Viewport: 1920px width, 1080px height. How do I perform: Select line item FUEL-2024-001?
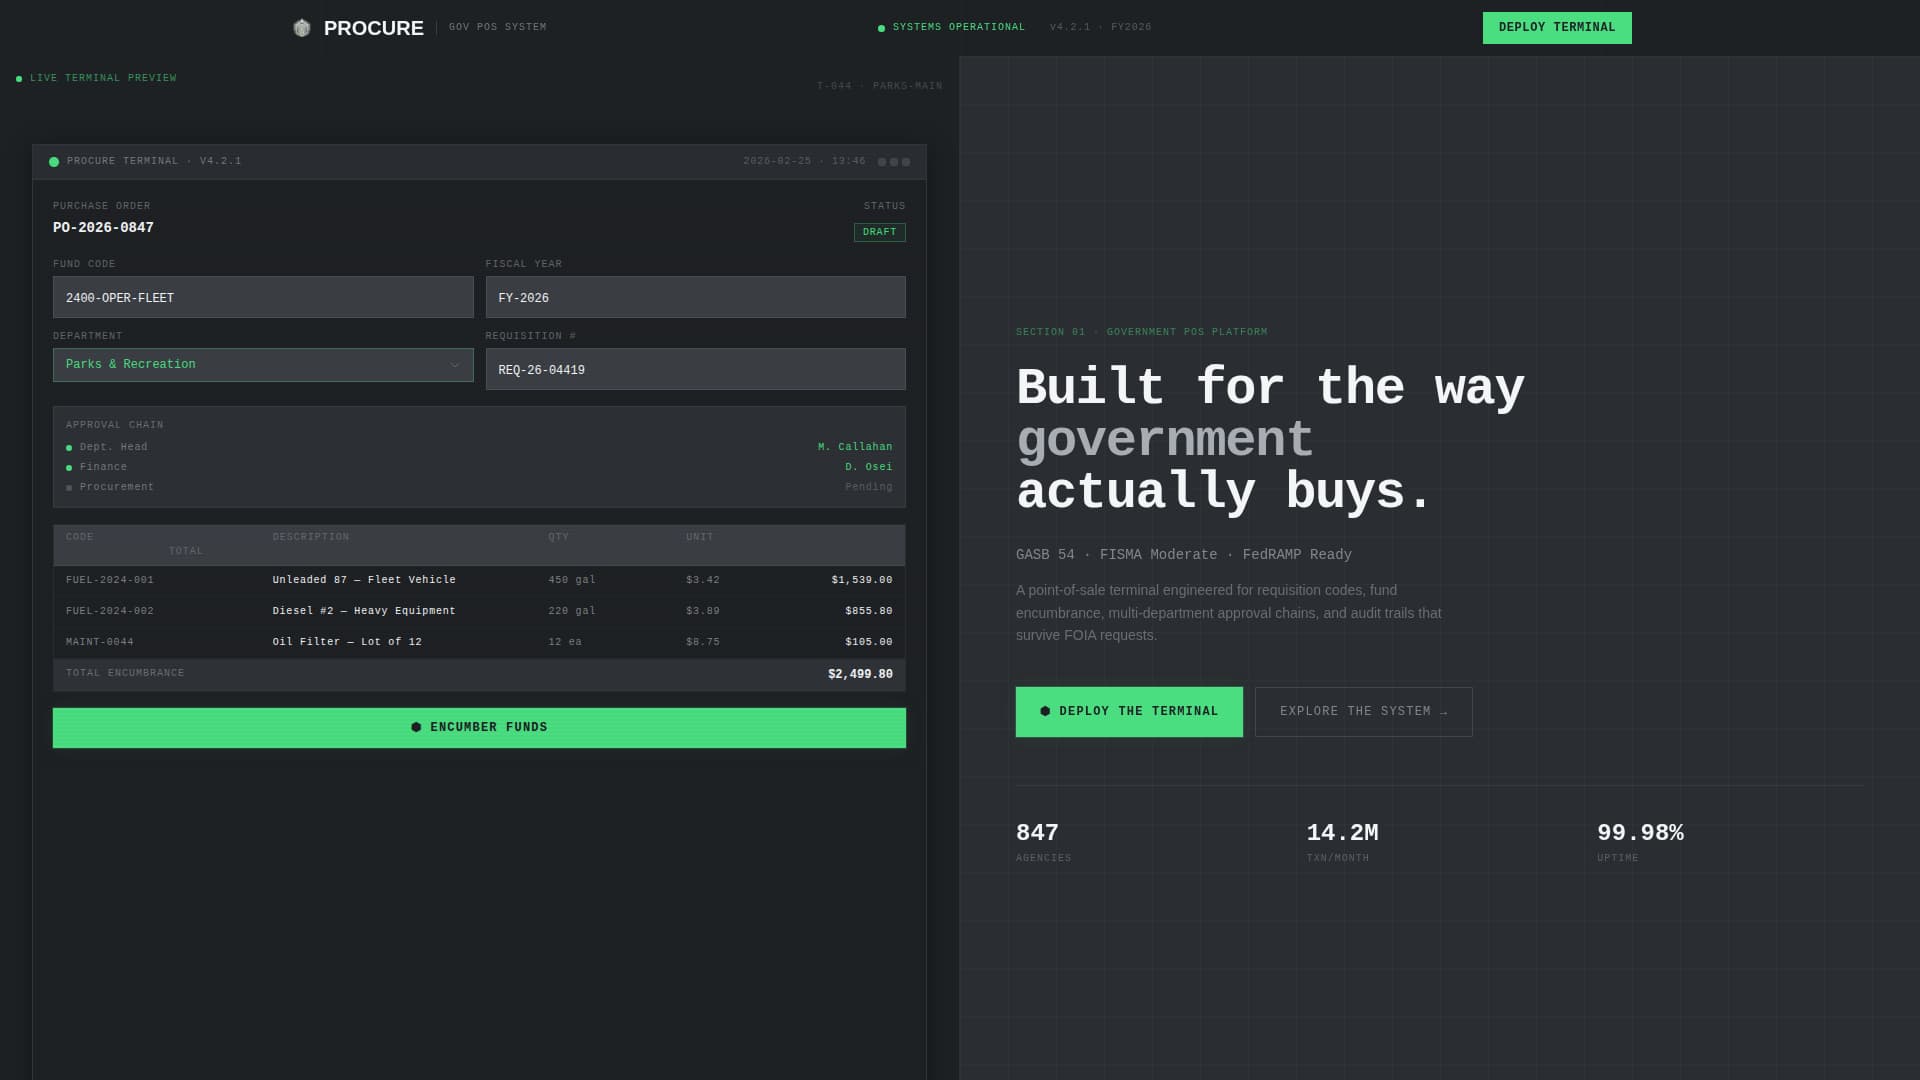479,580
